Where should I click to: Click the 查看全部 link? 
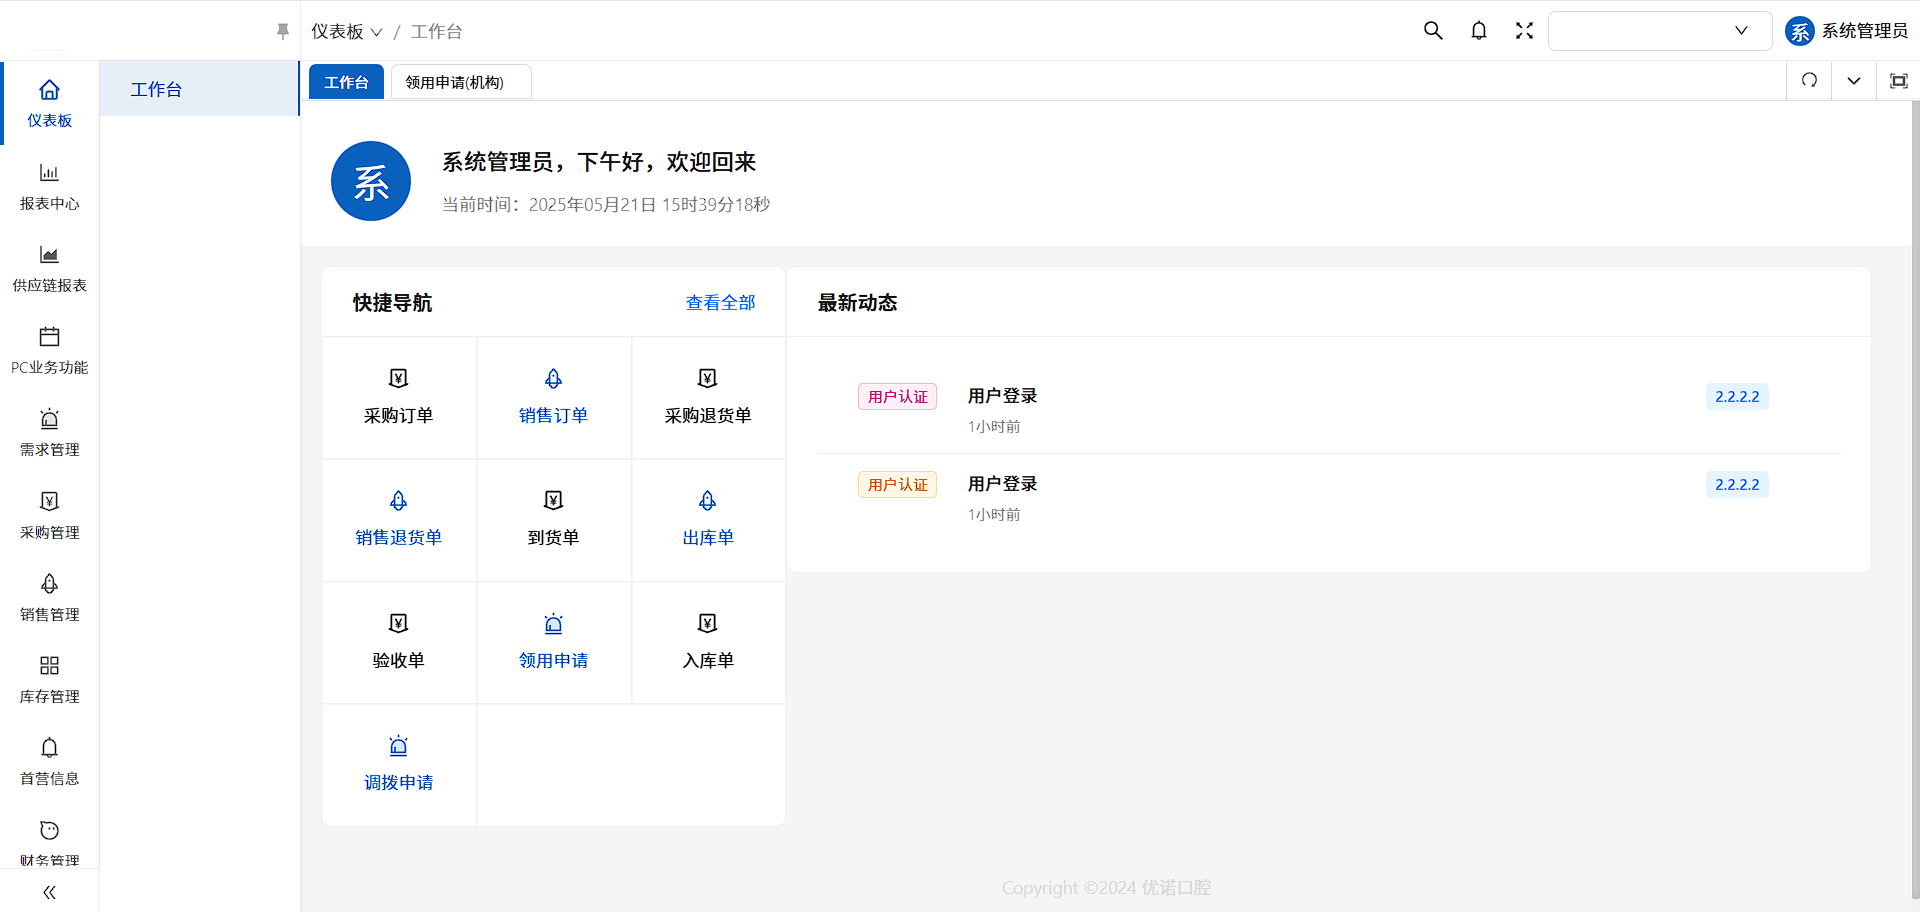(x=720, y=303)
